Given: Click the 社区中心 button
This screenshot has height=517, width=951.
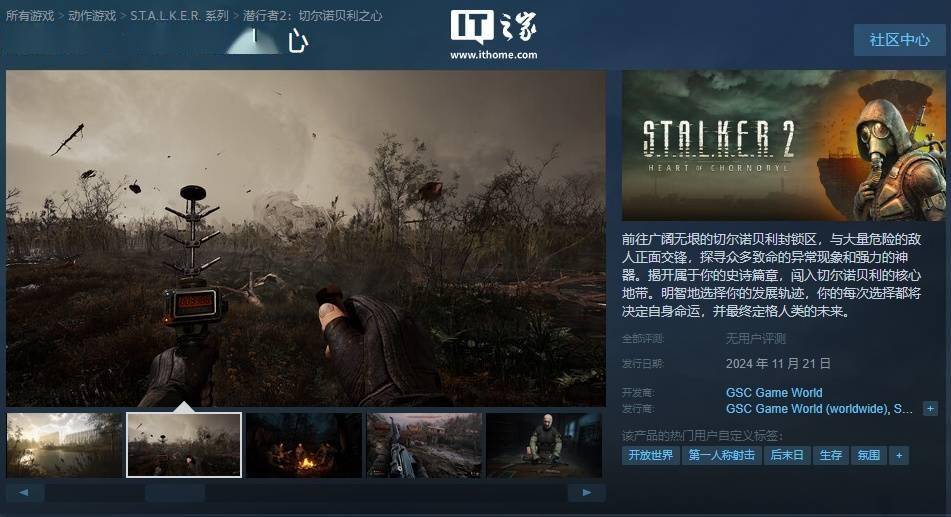Looking at the screenshot, I should click(x=899, y=40).
